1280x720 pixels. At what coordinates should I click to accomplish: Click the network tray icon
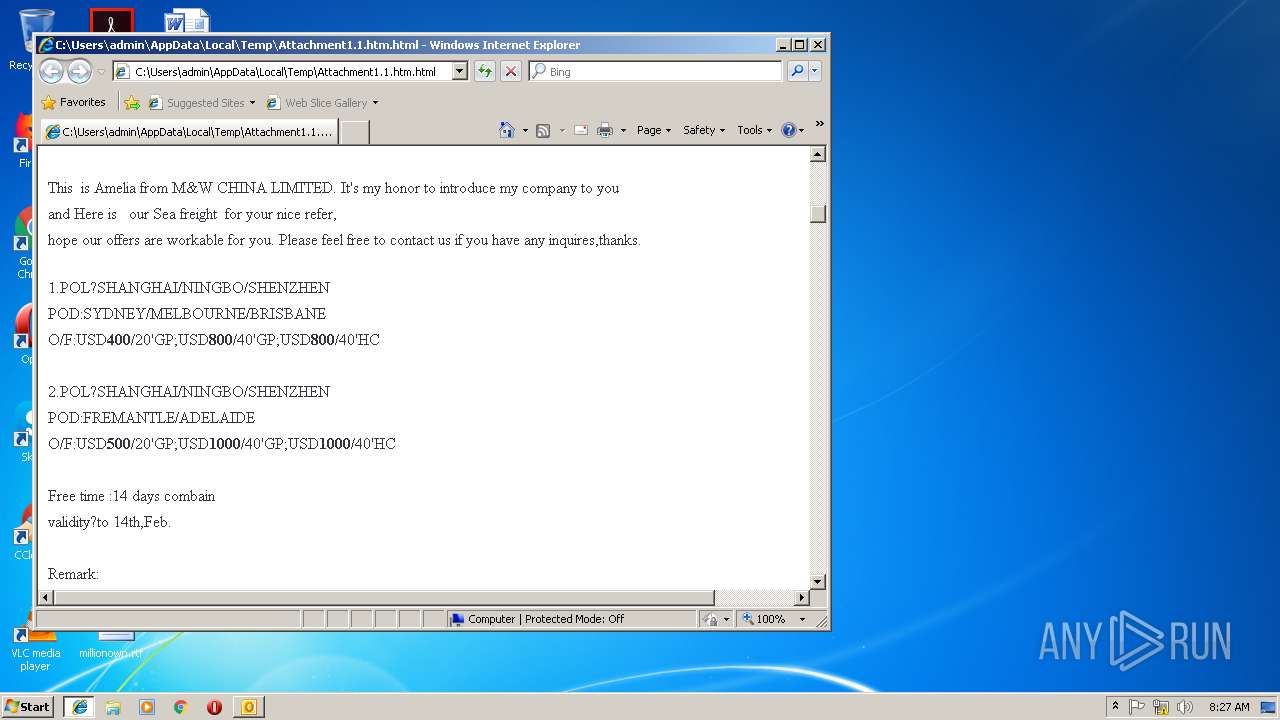pos(1161,706)
